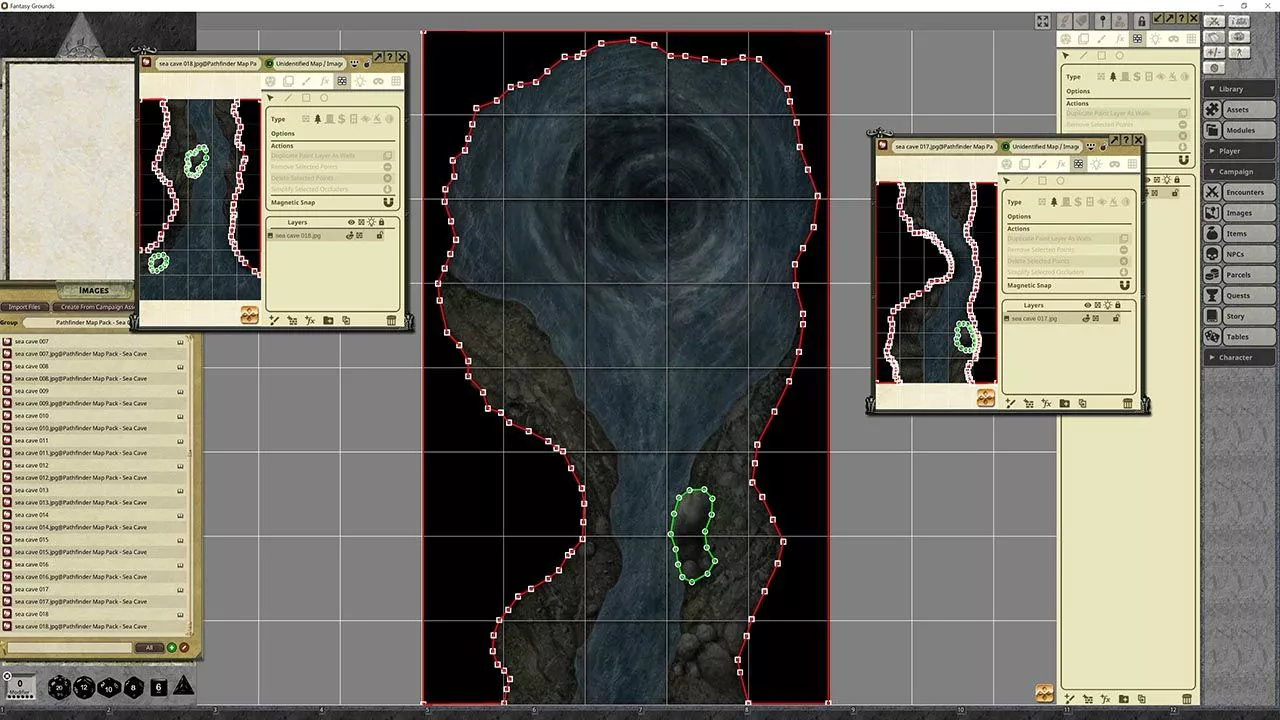Viewport: 1280px width, 720px height.
Task: Select the d4 triangle die
Action: [x=183, y=686]
